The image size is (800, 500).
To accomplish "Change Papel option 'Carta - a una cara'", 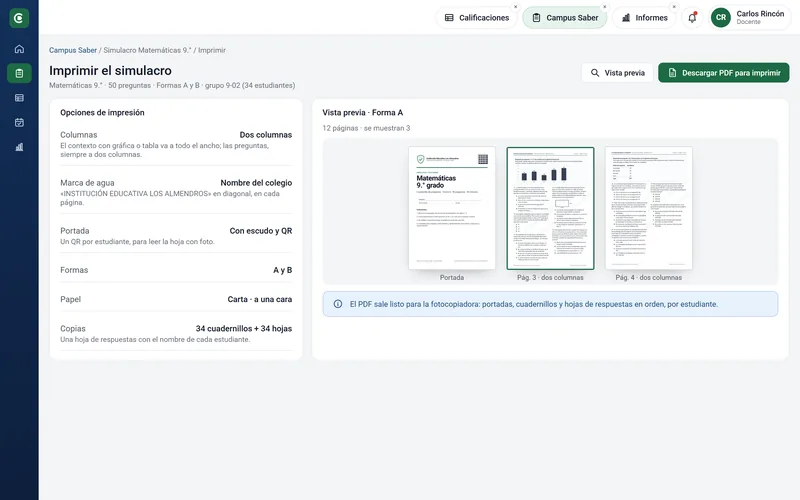I will pos(260,299).
